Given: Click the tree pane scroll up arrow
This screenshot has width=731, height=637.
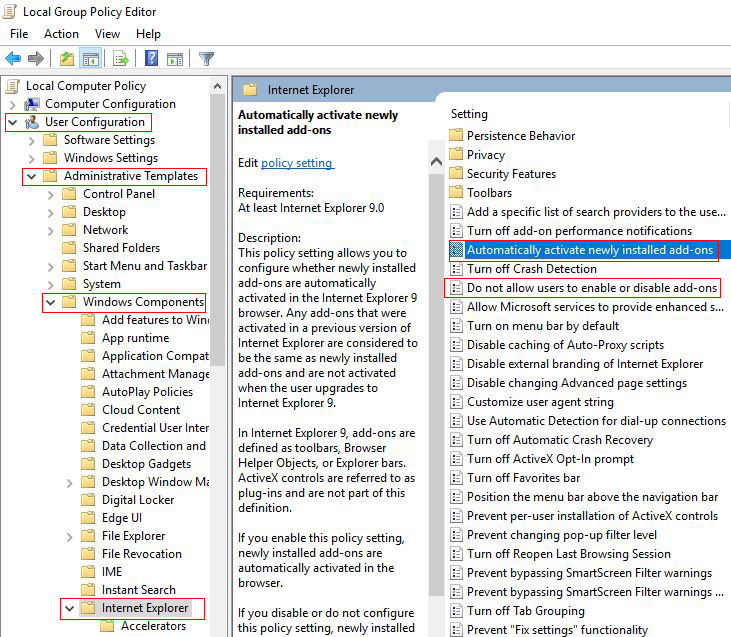Looking at the screenshot, I should tap(217, 86).
